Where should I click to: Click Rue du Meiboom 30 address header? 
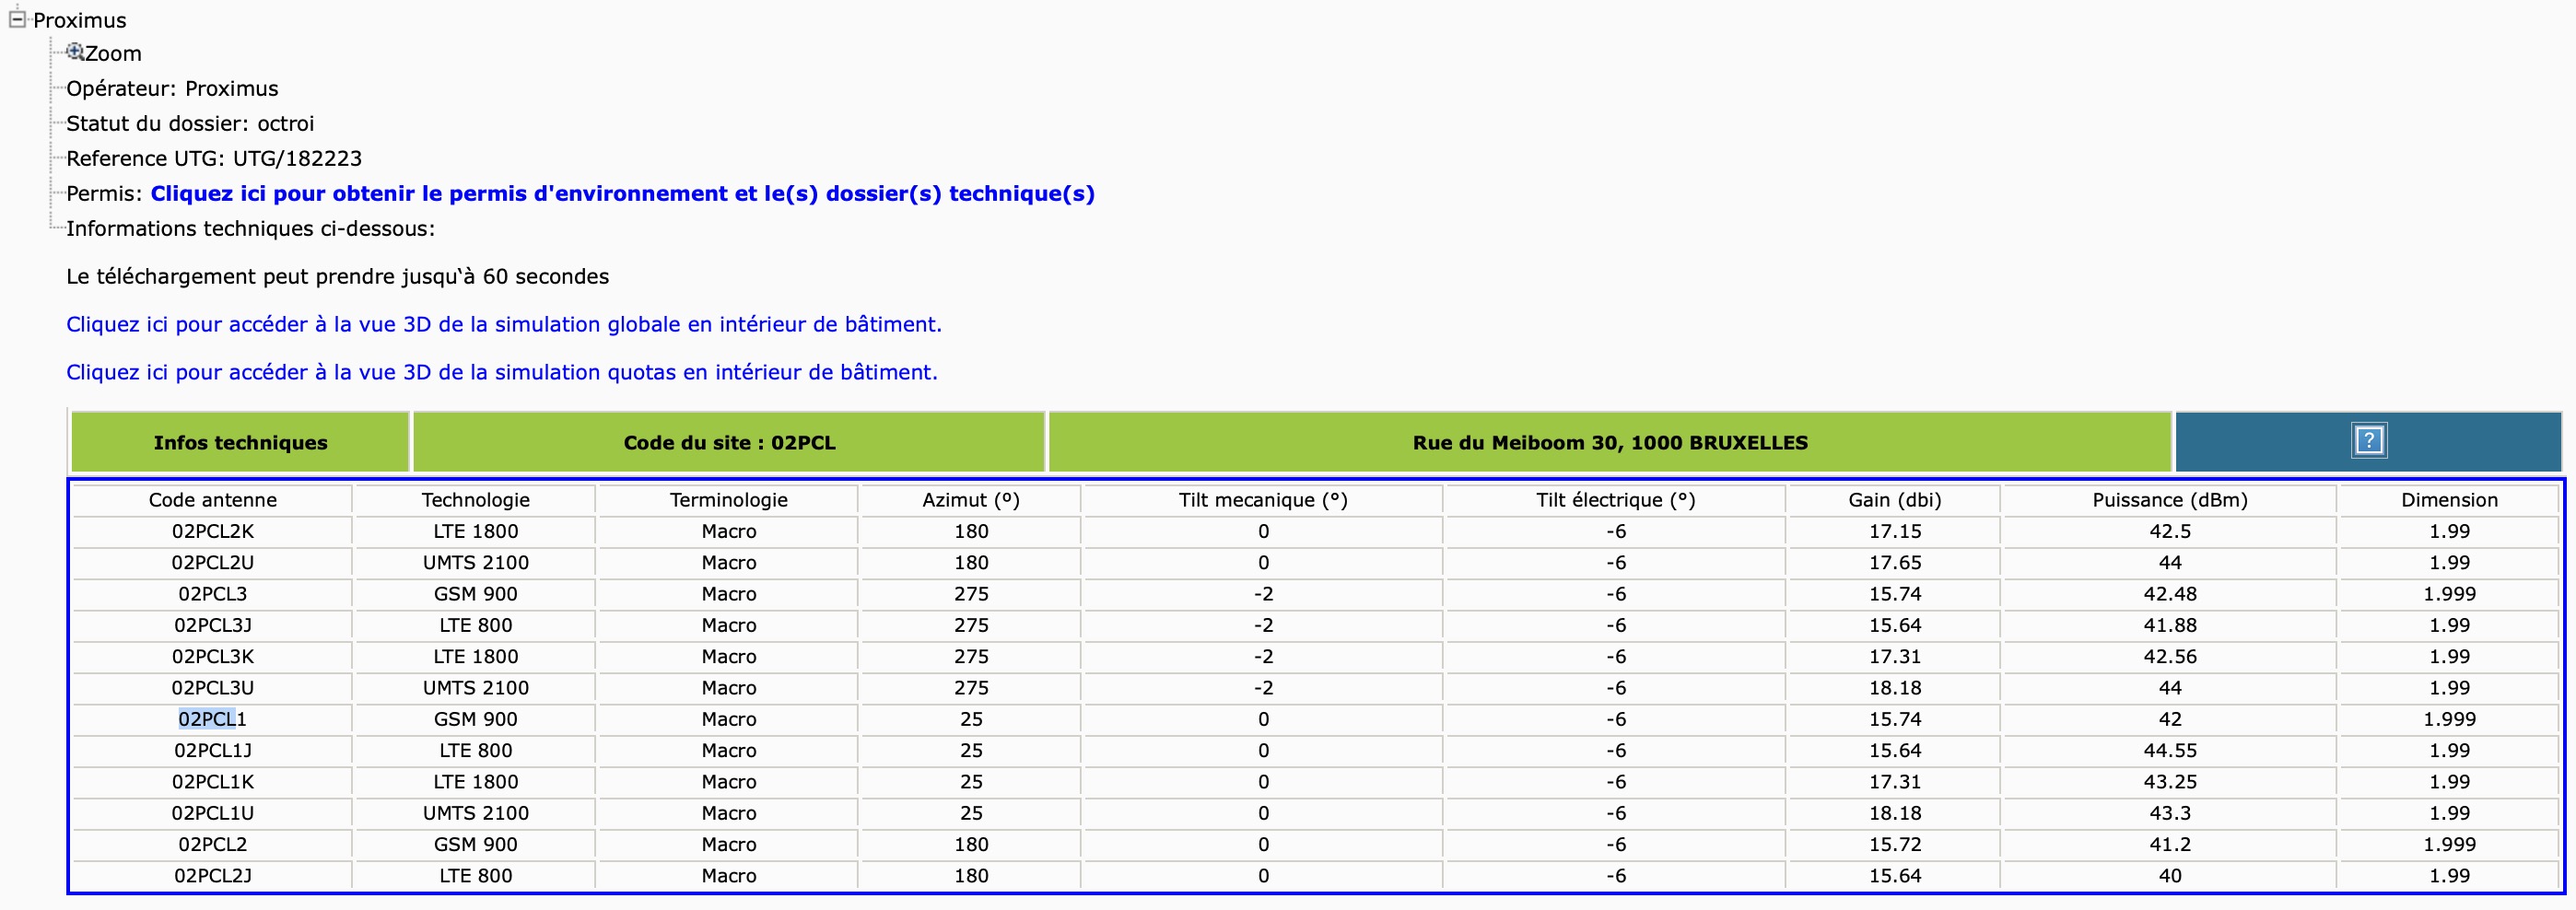tap(1610, 442)
